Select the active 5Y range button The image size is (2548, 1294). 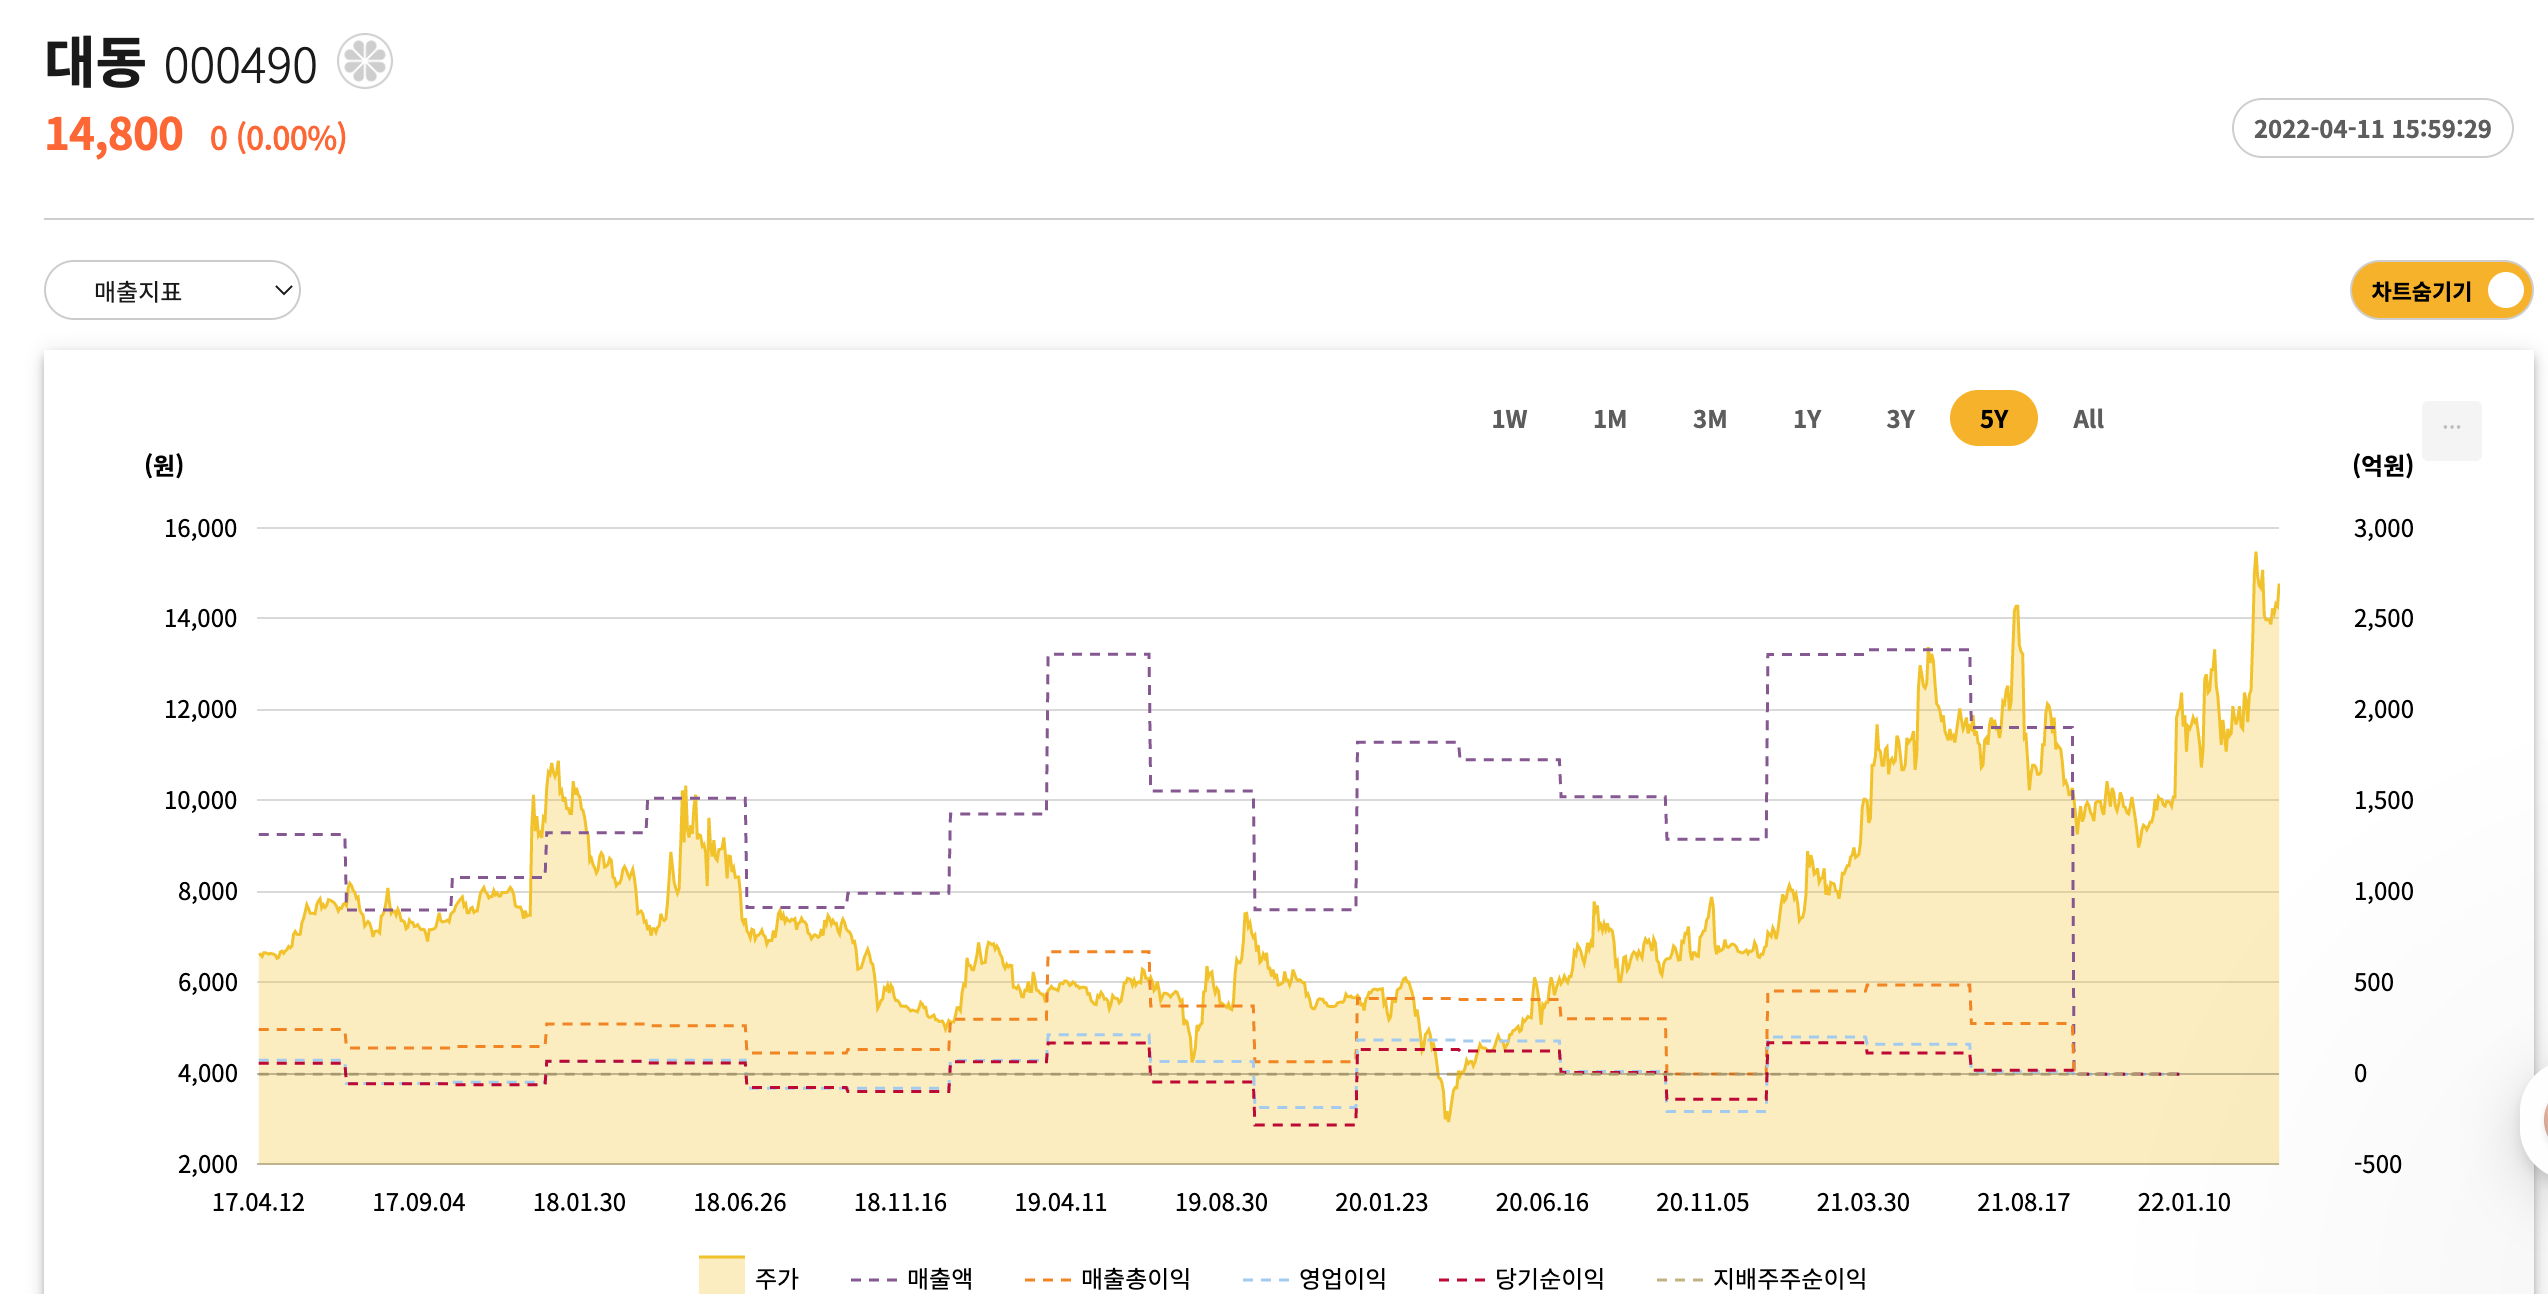pos(1993,419)
